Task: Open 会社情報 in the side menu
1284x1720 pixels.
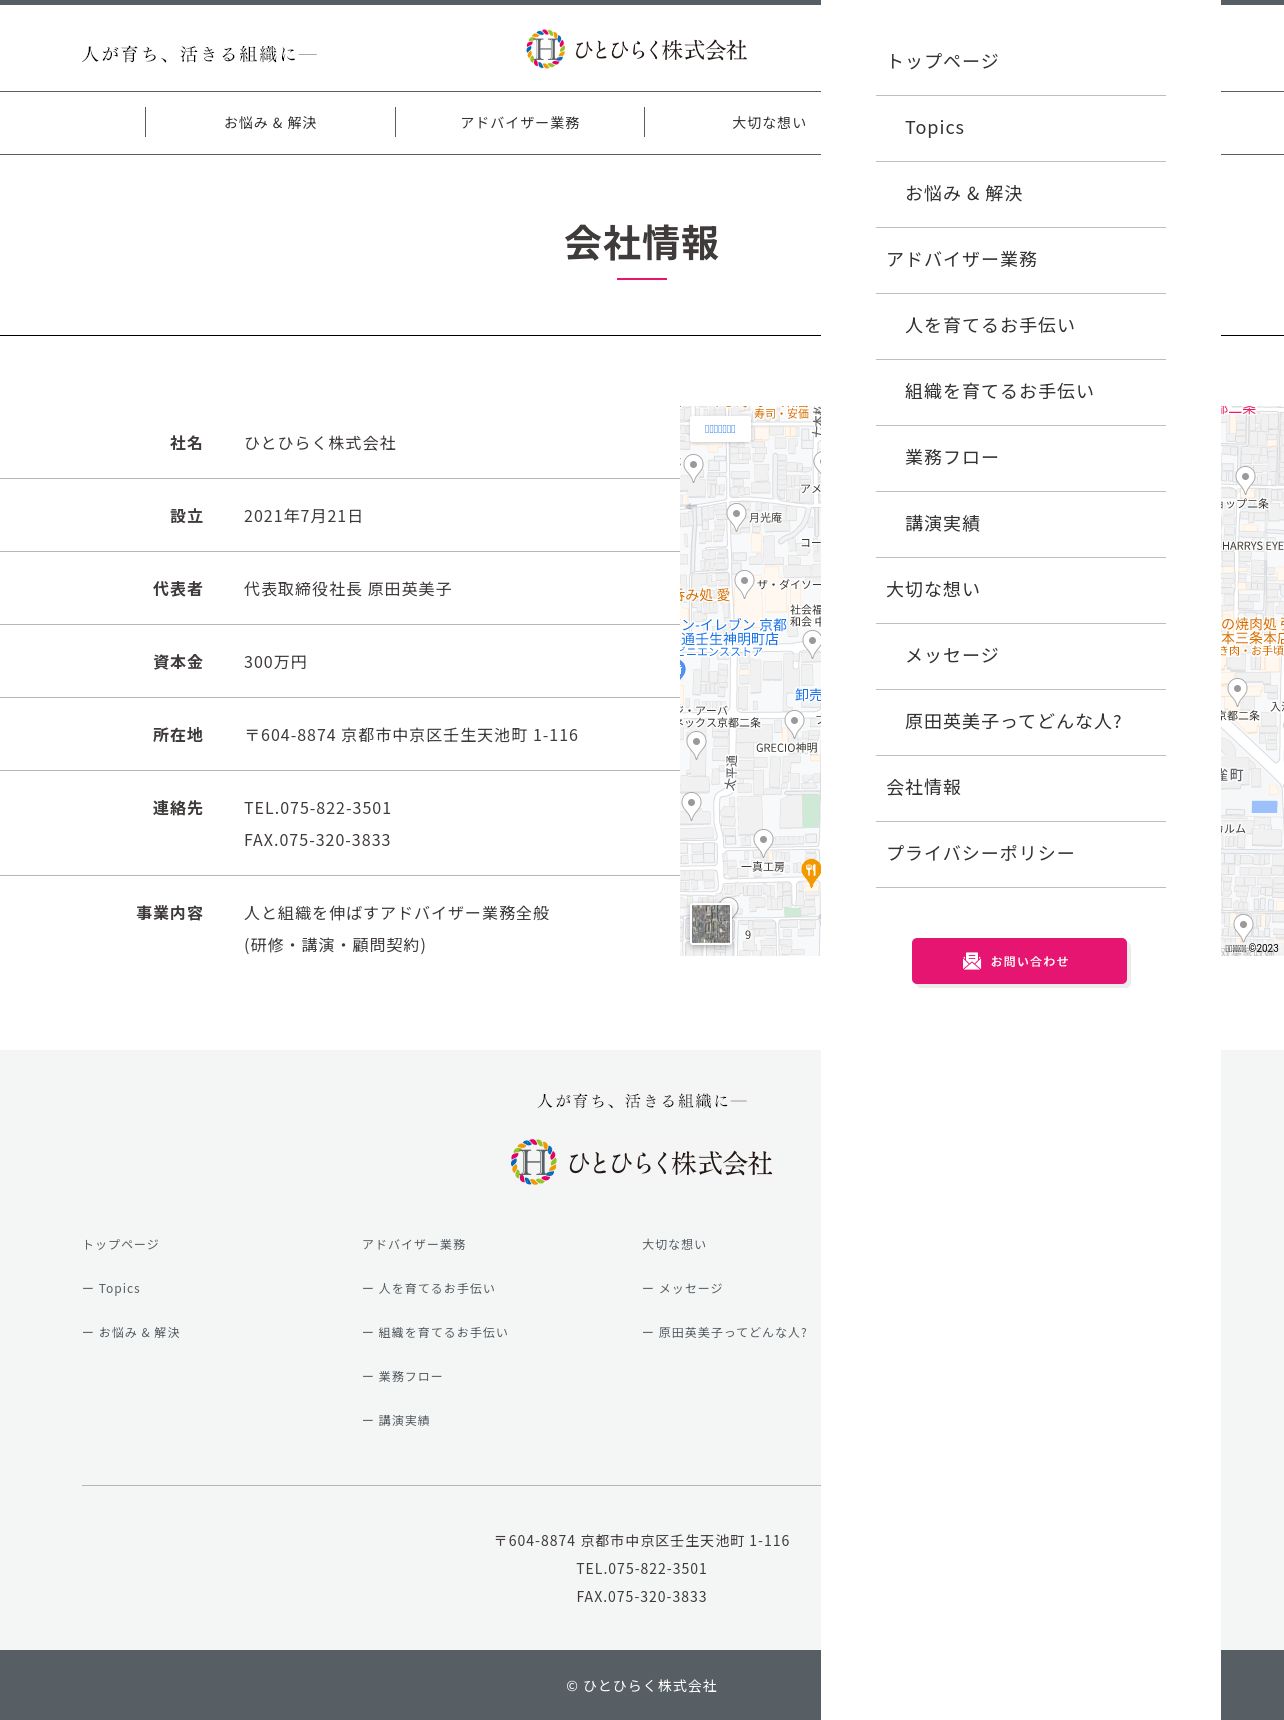Action: 1021,788
